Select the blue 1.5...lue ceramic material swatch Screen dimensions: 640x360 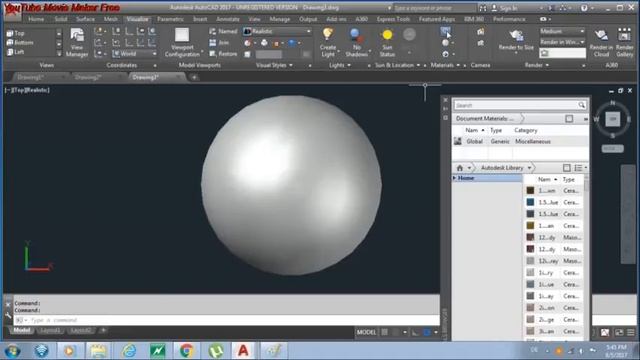click(530, 202)
